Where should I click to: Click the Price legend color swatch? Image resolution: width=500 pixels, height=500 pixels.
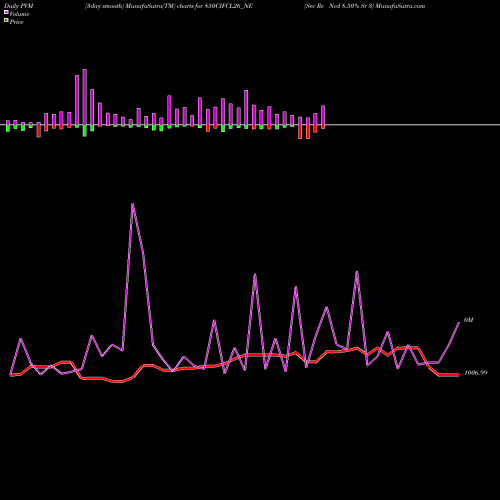pyautogui.click(x=6, y=21)
